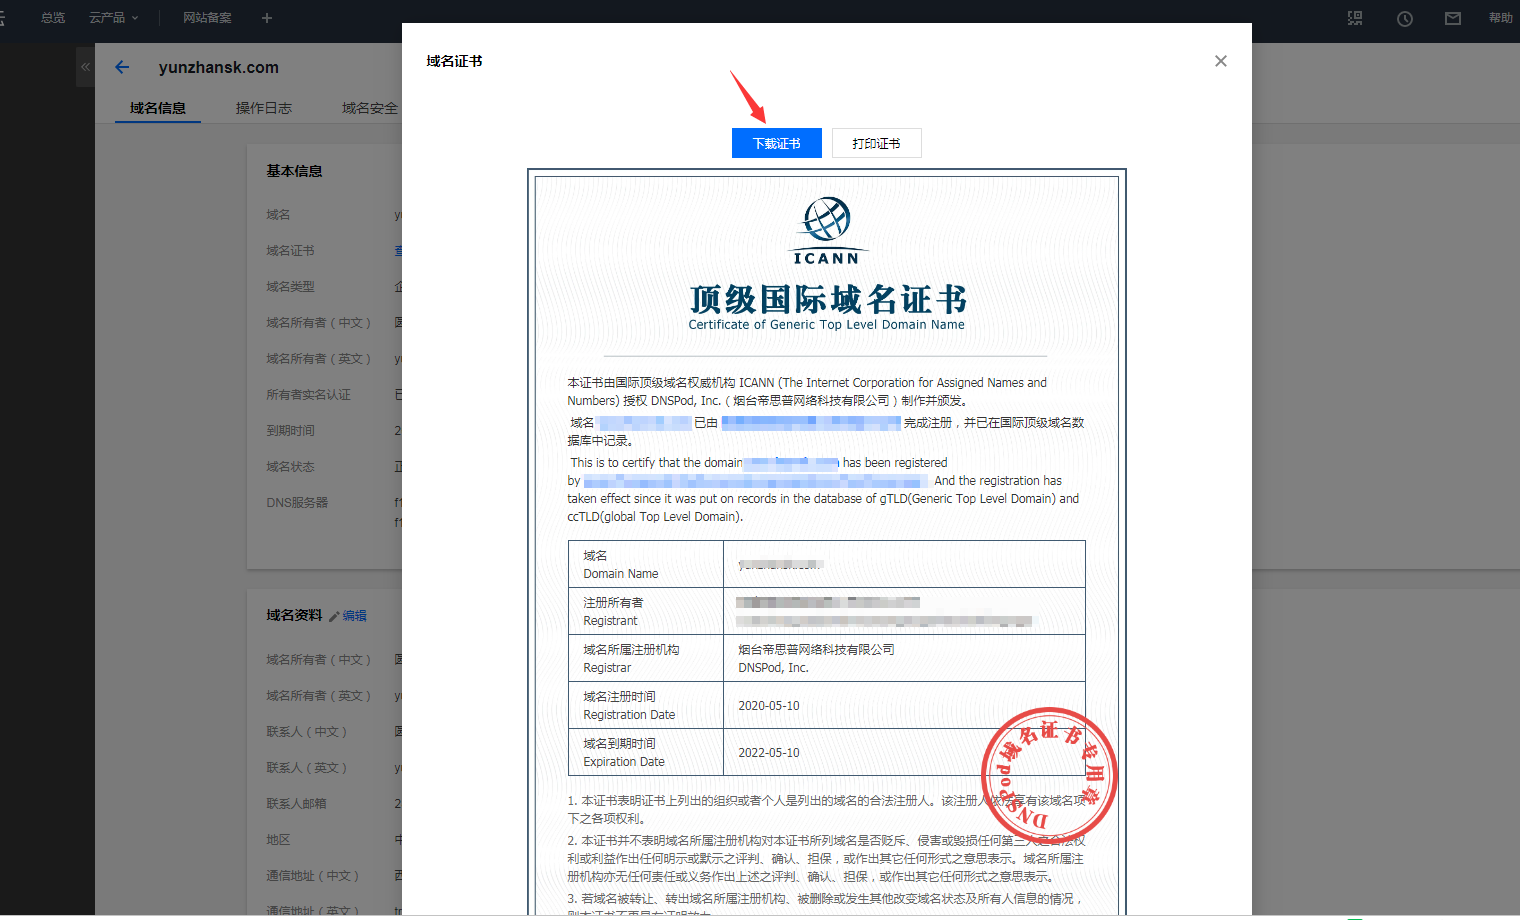
Task: Click the 所有者实名认证 row label
Action: 308,395
